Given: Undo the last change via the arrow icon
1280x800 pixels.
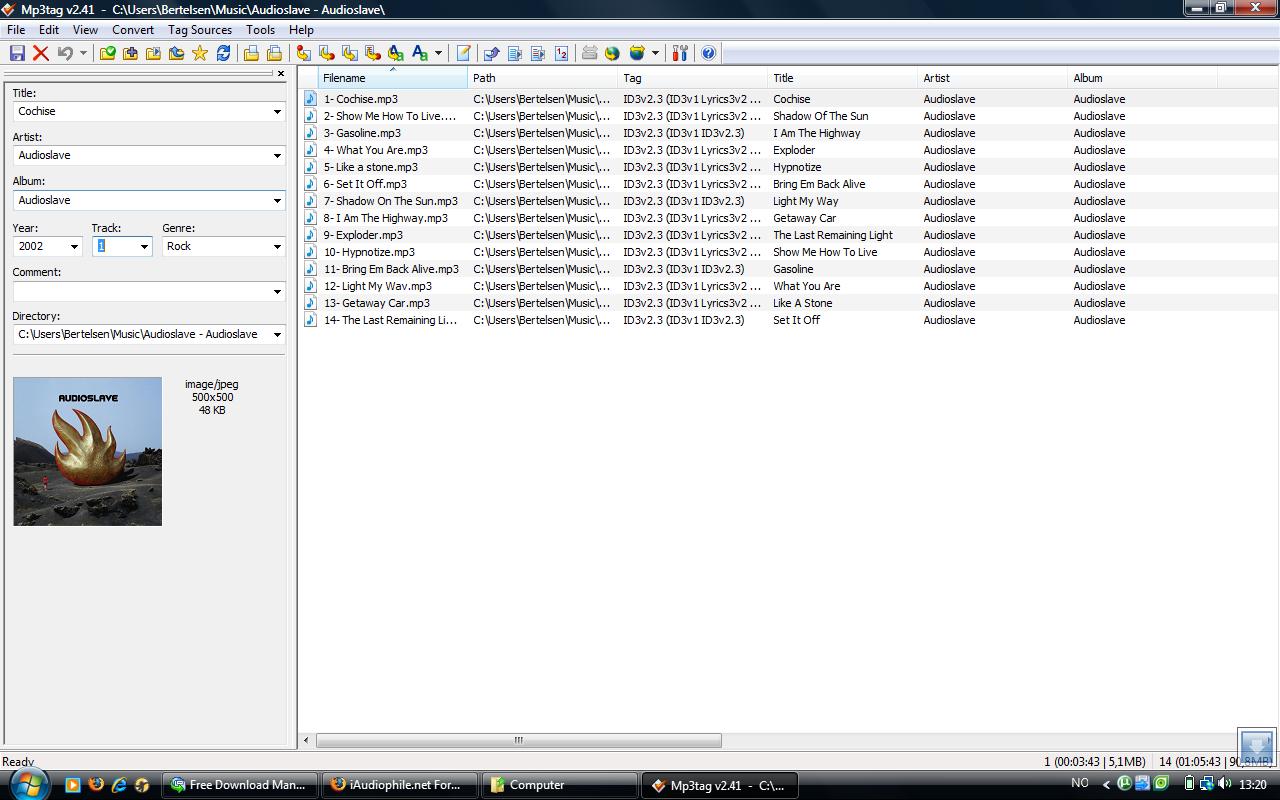Looking at the screenshot, I should pos(65,53).
